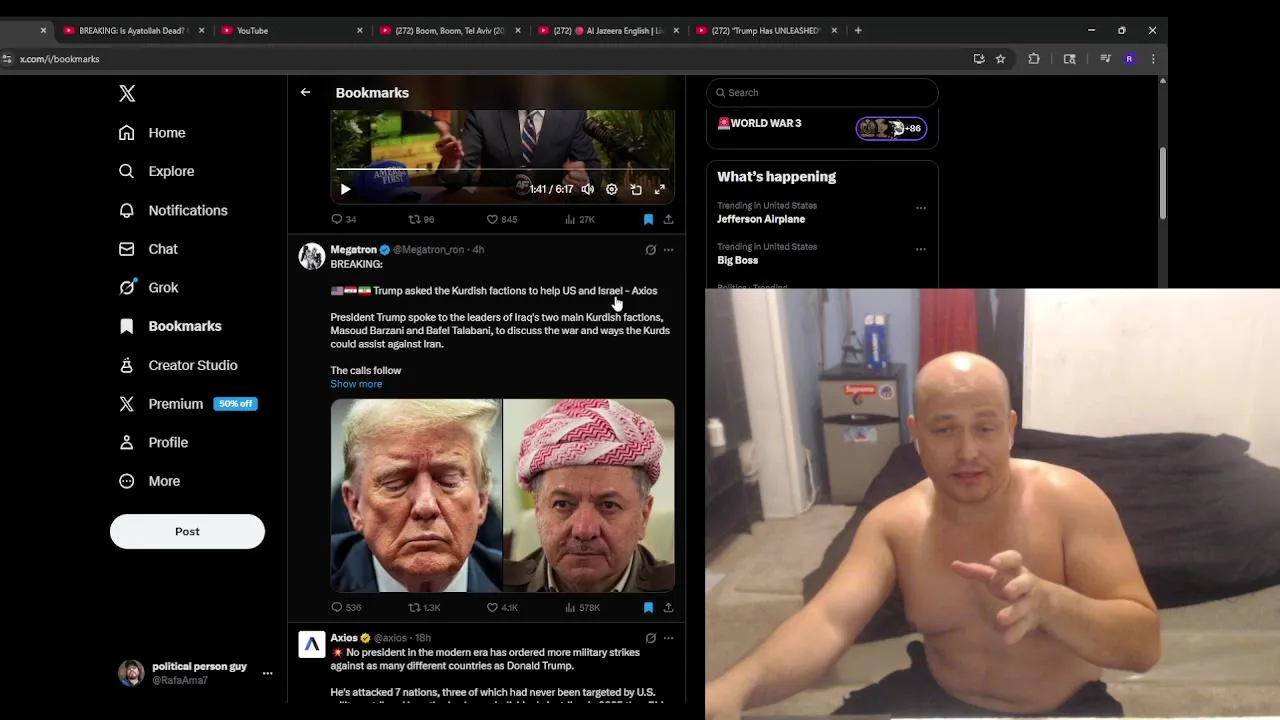Open account menu for political person guy

click(195, 673)
